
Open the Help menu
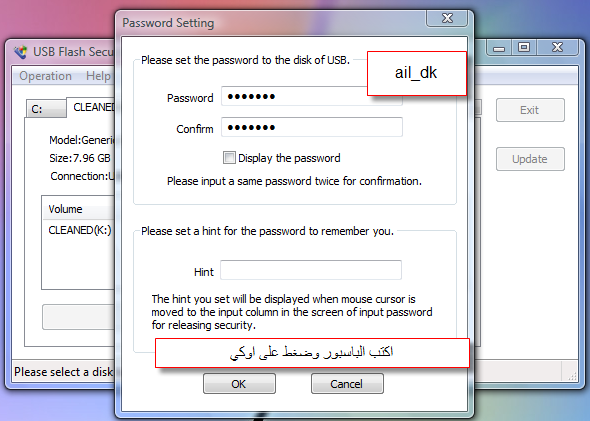[x=99, y=76]
